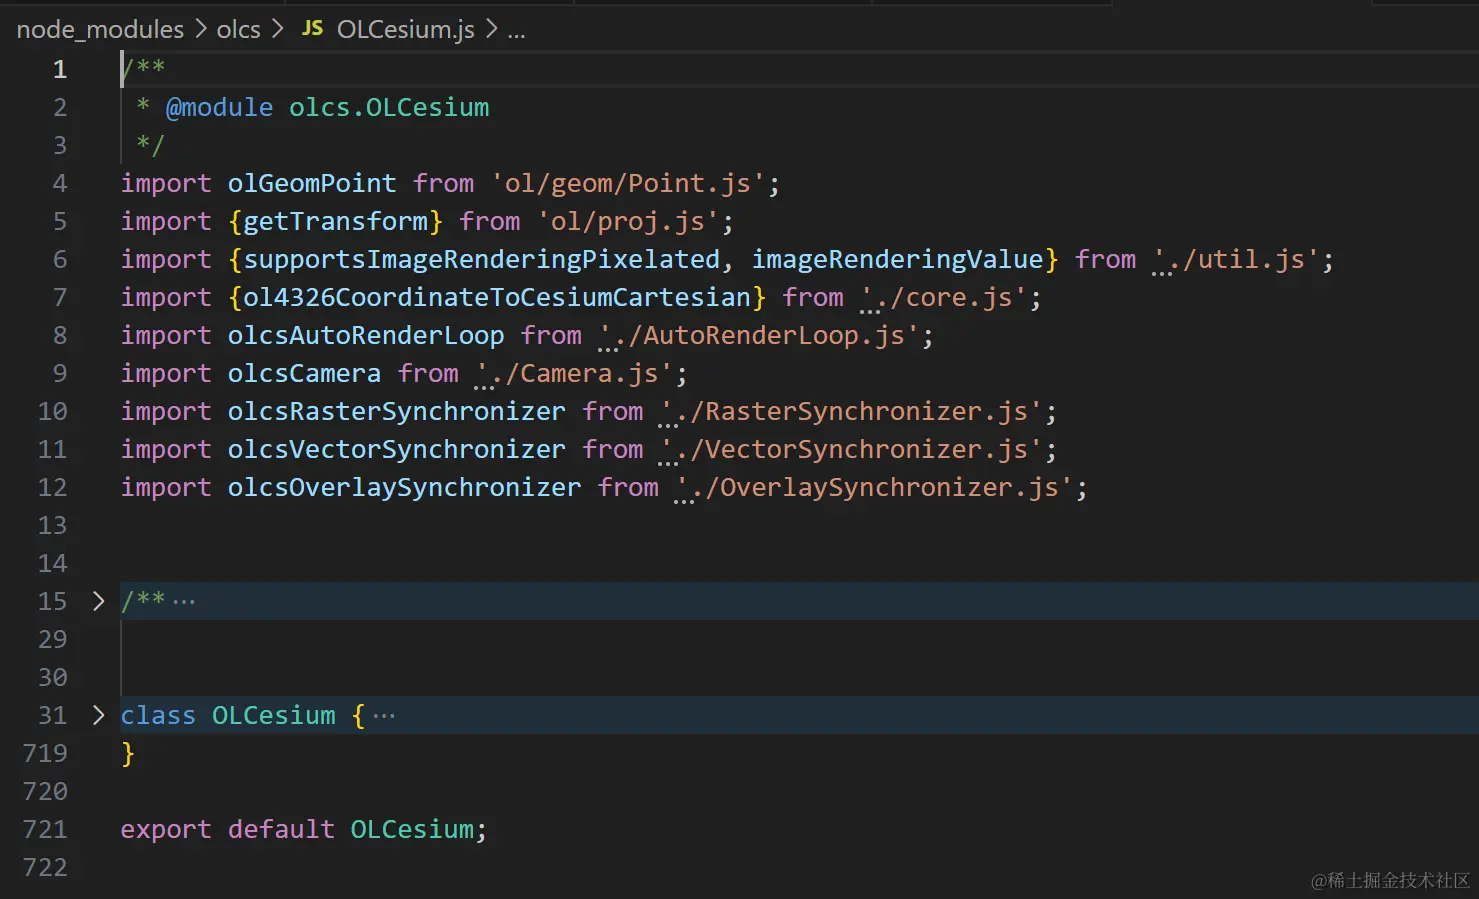Click the olGeomPoint identifier on line 4
The width and height of the screenshot is (1479, 899).
tap(312, 184)
